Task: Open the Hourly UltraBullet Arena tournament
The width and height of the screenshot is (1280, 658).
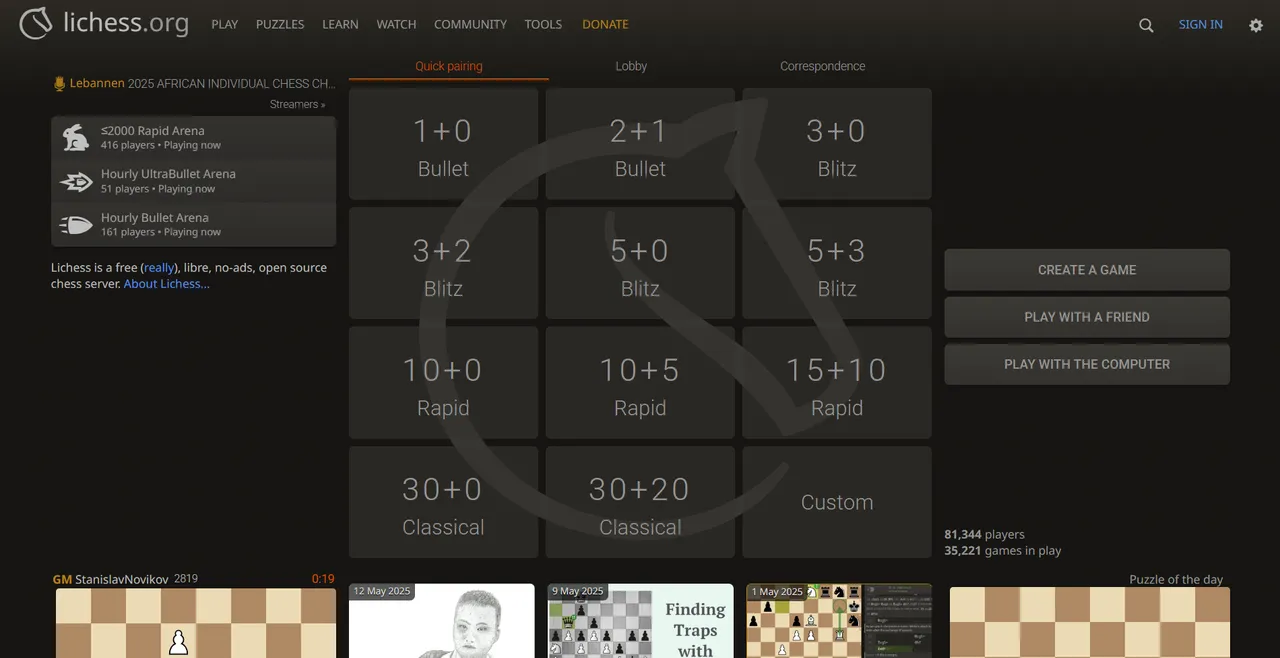Action: 194,181
